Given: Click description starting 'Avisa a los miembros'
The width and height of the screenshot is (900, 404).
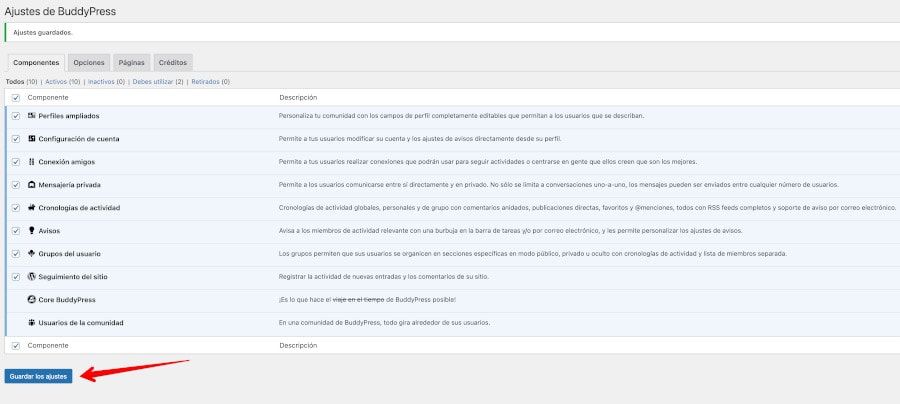Looking at the screenshot, I should point(511,231).
